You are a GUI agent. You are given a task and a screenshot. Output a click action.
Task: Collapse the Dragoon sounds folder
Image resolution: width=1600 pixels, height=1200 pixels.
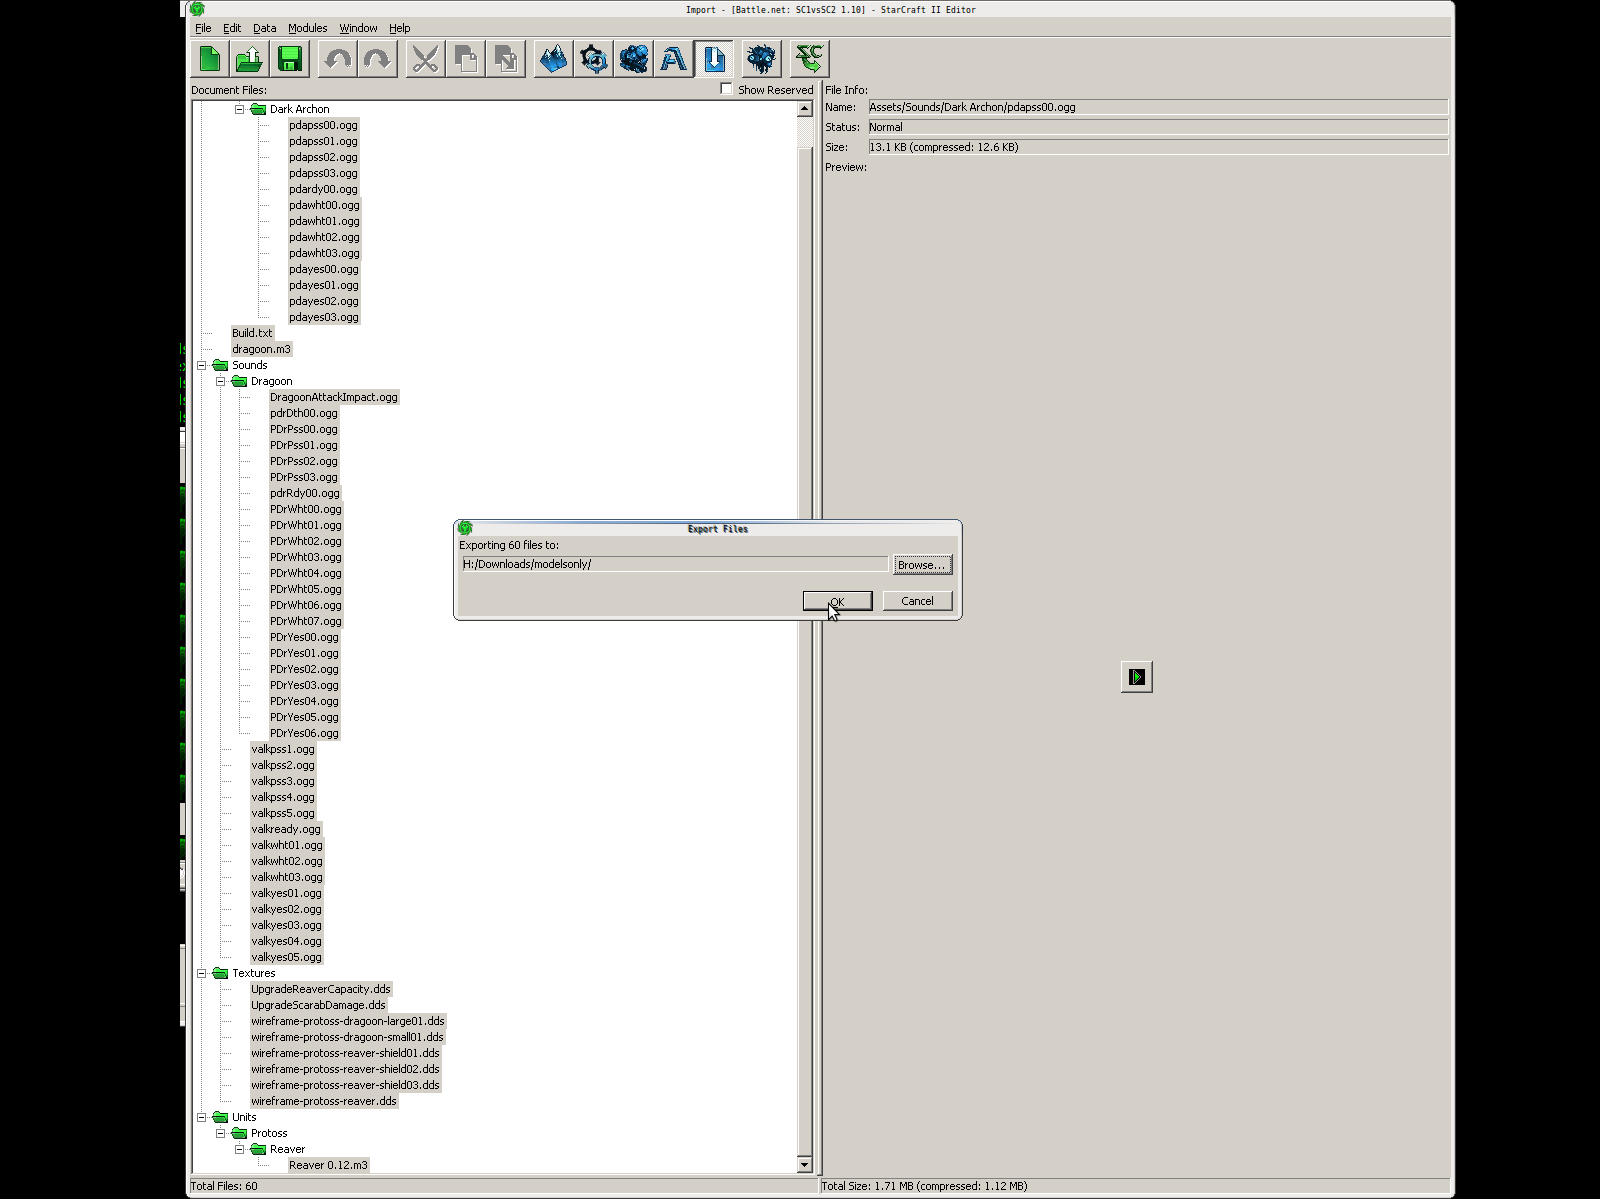tap(221, 381)
